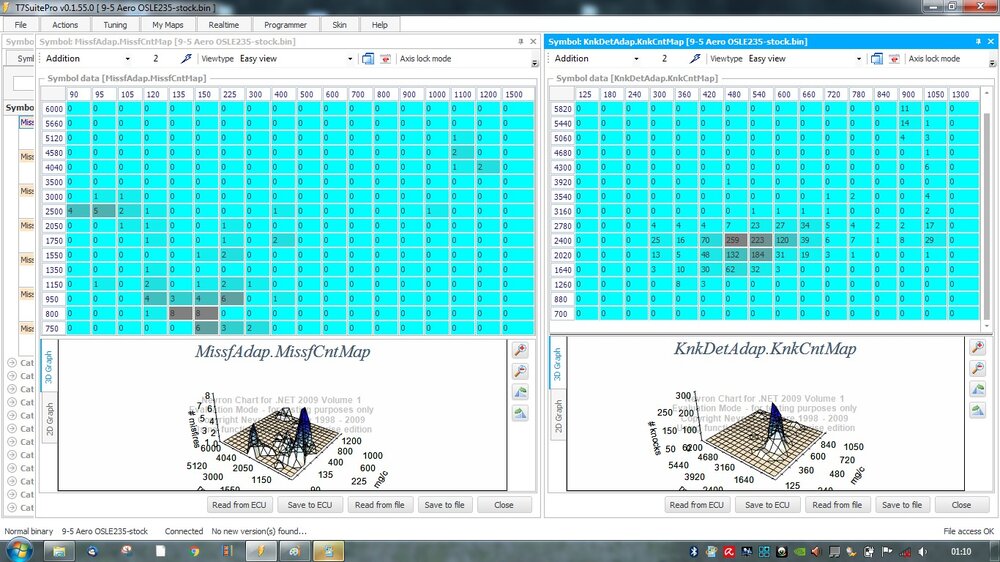
Task: Click Read from file in KnkCntMap panel
Action: (x=837, y=505)
